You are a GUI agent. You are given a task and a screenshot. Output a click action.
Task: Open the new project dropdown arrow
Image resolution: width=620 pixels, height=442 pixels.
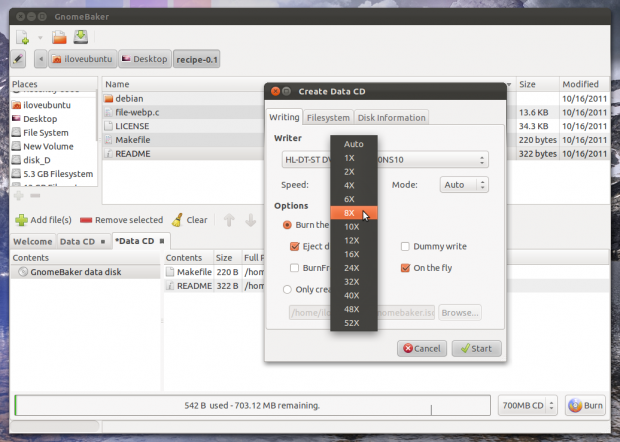click(x=40, y=38)
